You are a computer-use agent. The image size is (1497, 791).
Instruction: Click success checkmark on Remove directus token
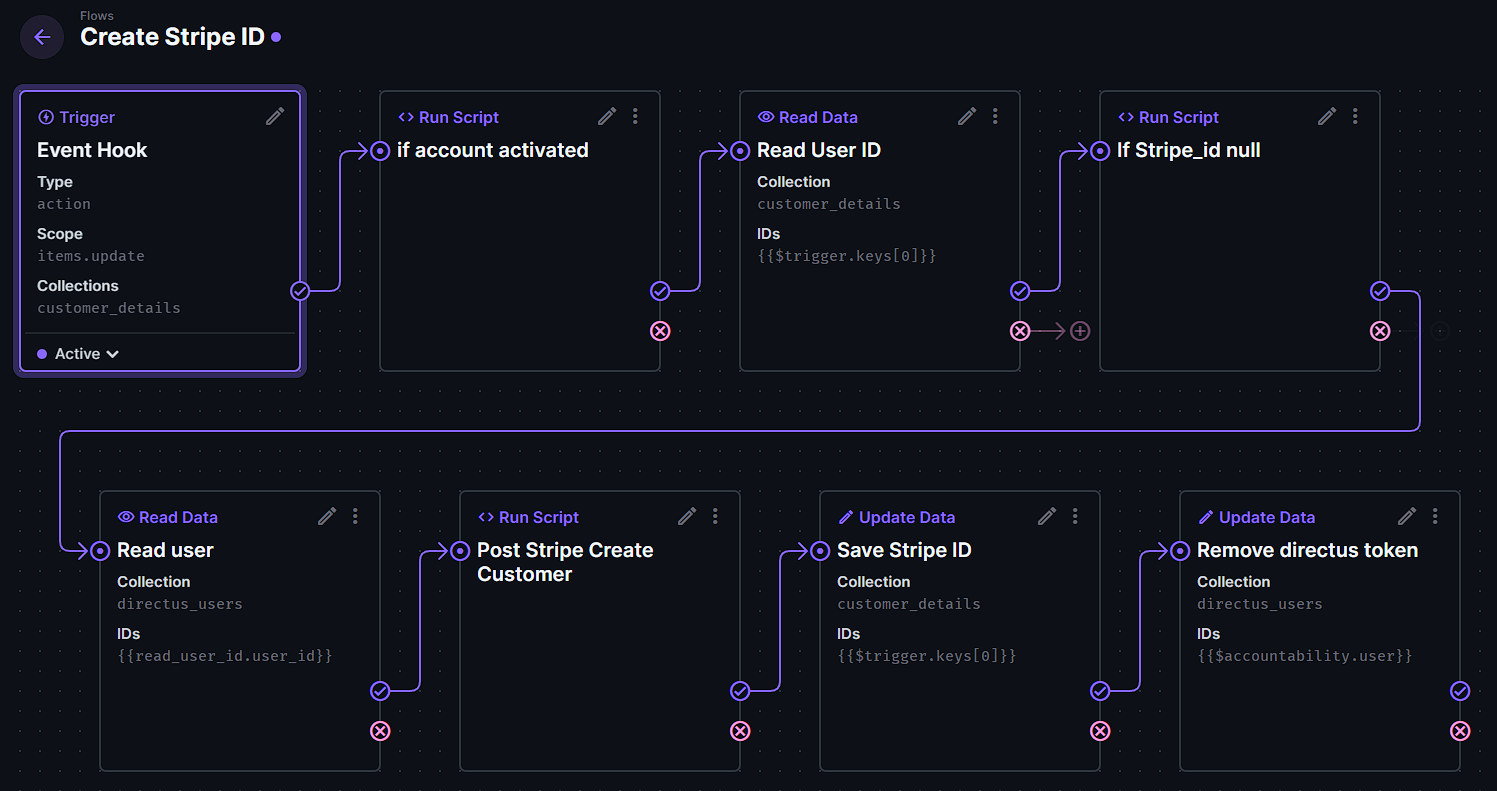[x=1460, y=691]
